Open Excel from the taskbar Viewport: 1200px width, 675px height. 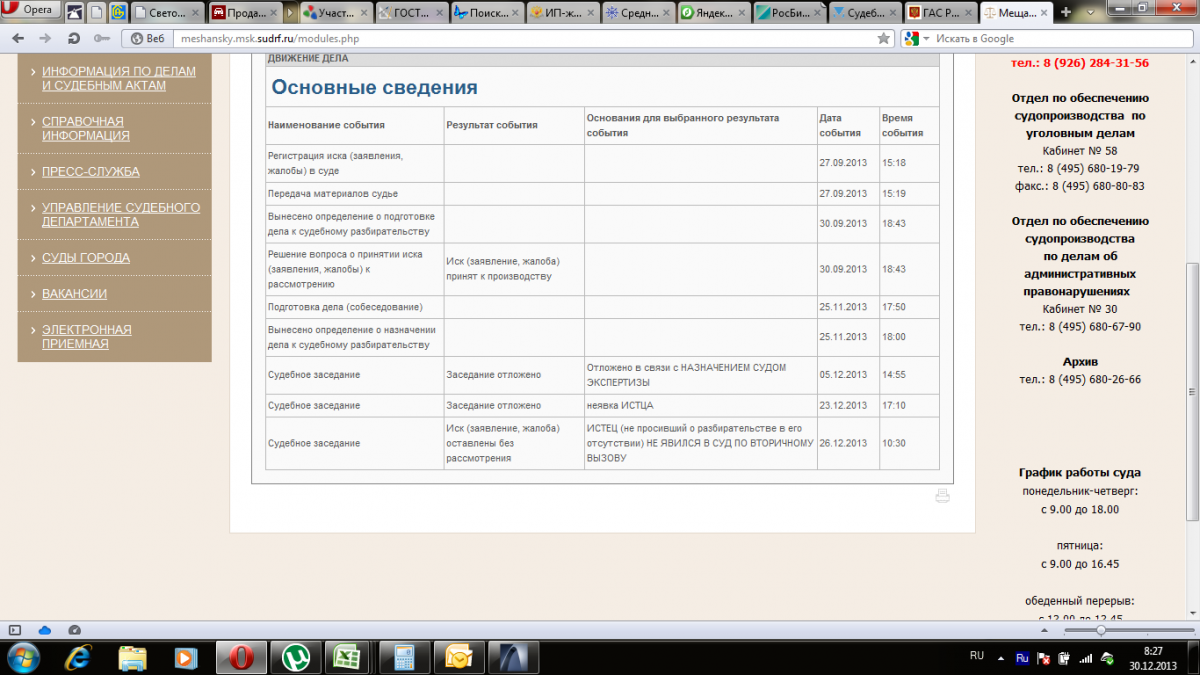[347, 657]
